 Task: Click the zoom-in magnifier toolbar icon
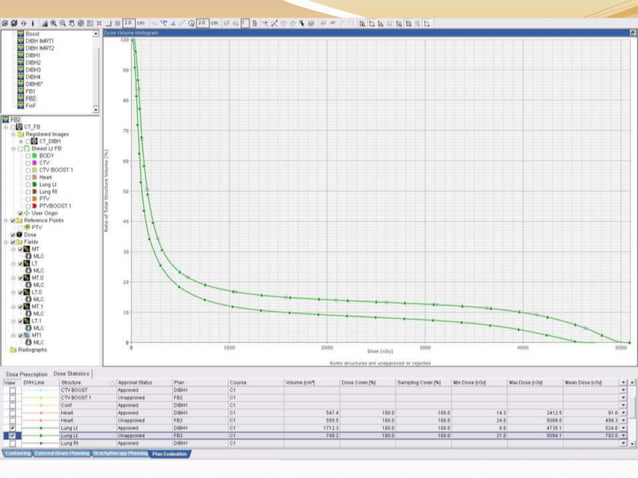[x=53, y=22]
